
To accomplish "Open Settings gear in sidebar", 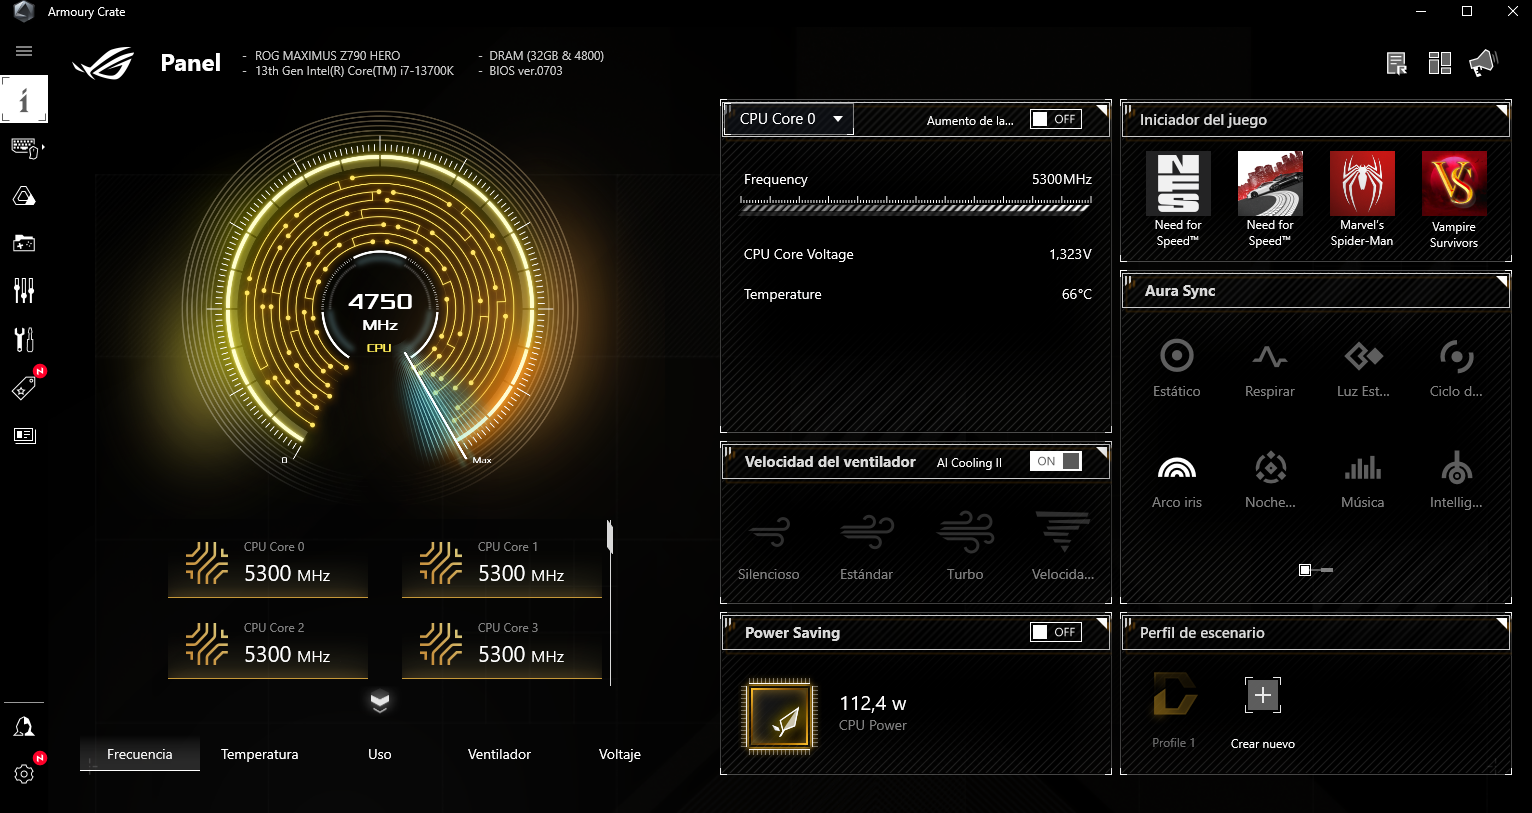I will click(x=24, y=774).
